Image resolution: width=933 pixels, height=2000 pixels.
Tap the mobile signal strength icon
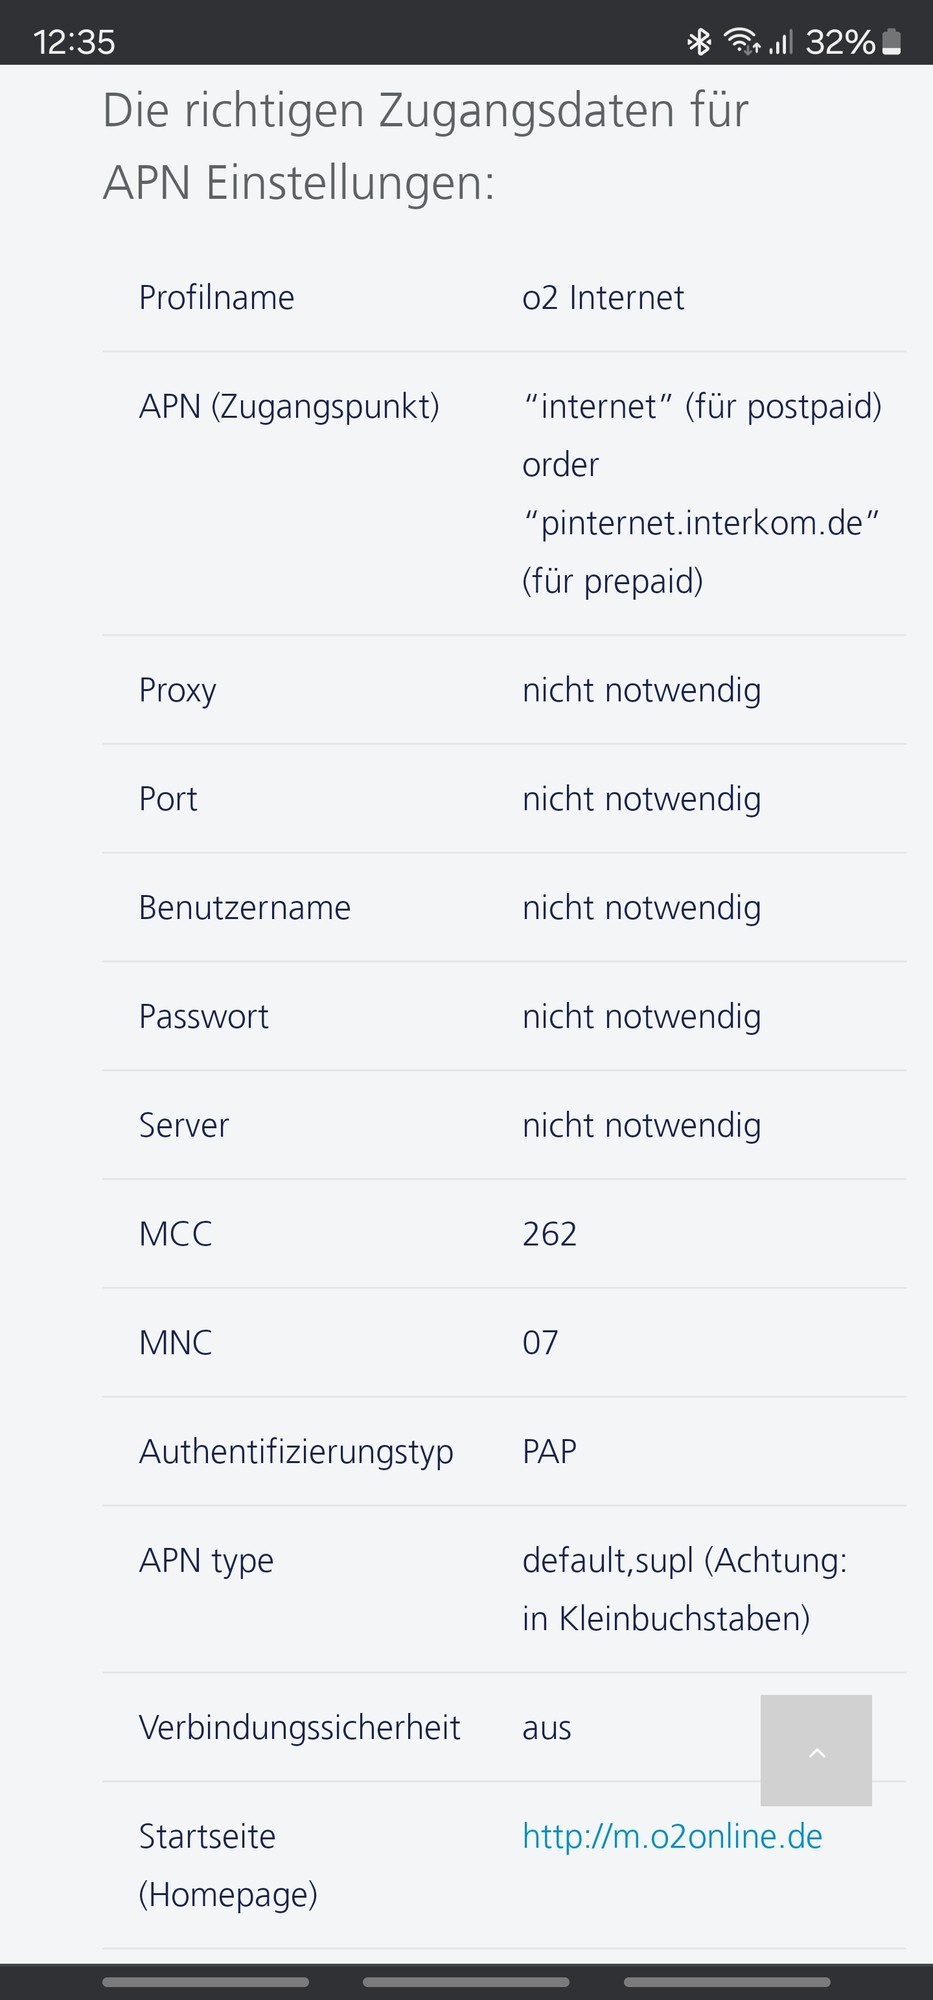point(781,41)
